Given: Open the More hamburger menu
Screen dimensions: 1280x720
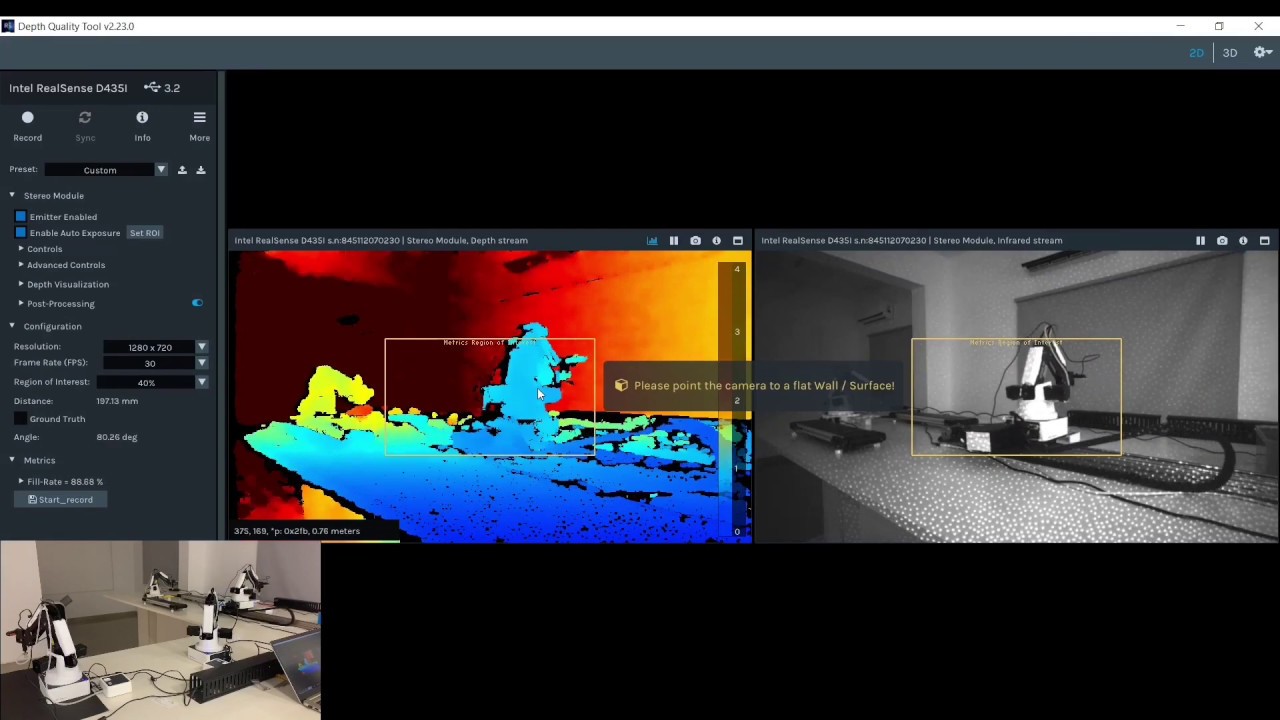Looking at the screenshot, I should 199,118.
